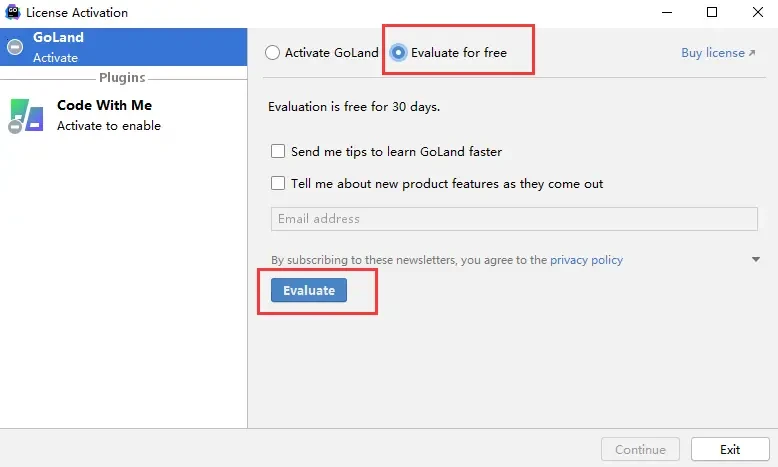Click the external arrow icon after Buy license
778x467 pixels.
752,53
